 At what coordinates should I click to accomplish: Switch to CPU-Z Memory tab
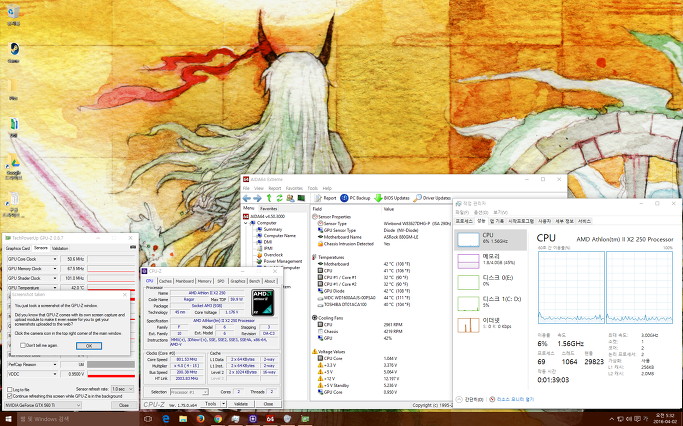pos(205,281)
